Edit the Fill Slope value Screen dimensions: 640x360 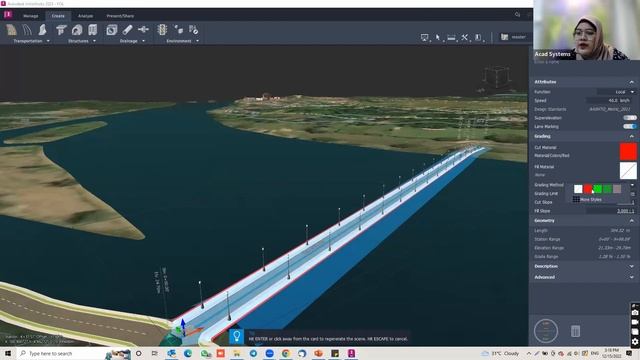tap(611, 211)
